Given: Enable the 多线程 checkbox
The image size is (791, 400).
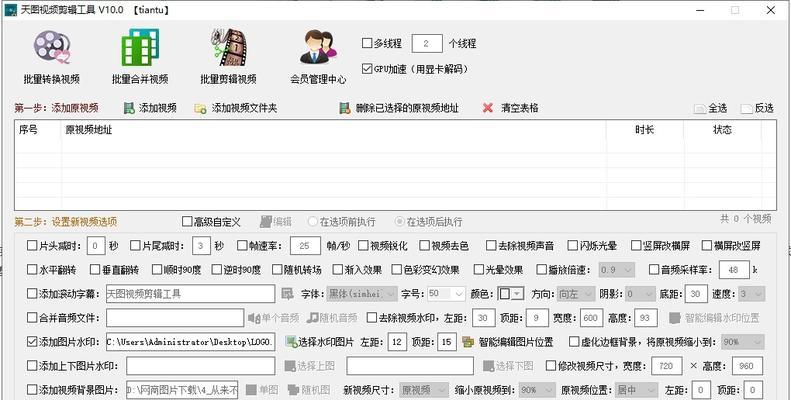Looking at the screenshot, I should click(x=367, y=43).
